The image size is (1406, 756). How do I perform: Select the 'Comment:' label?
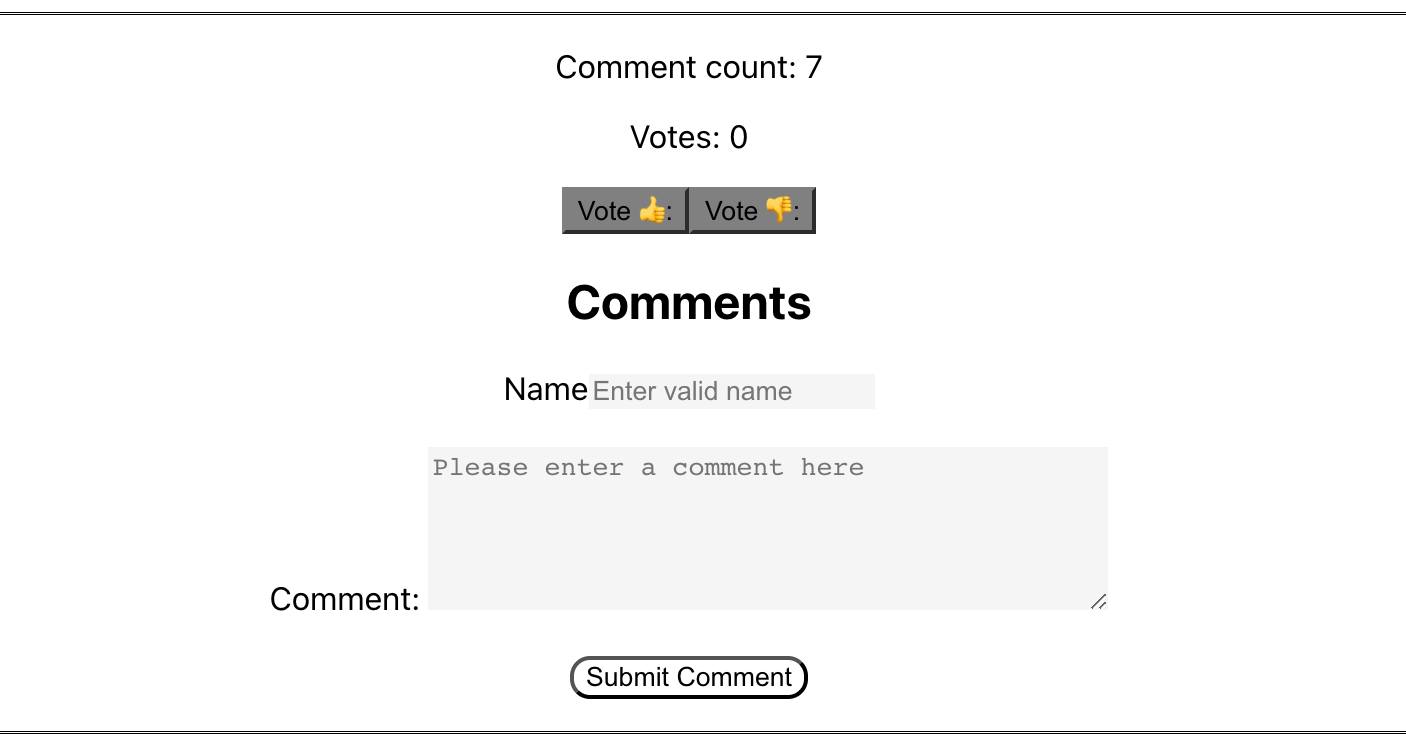pos(345,599)
